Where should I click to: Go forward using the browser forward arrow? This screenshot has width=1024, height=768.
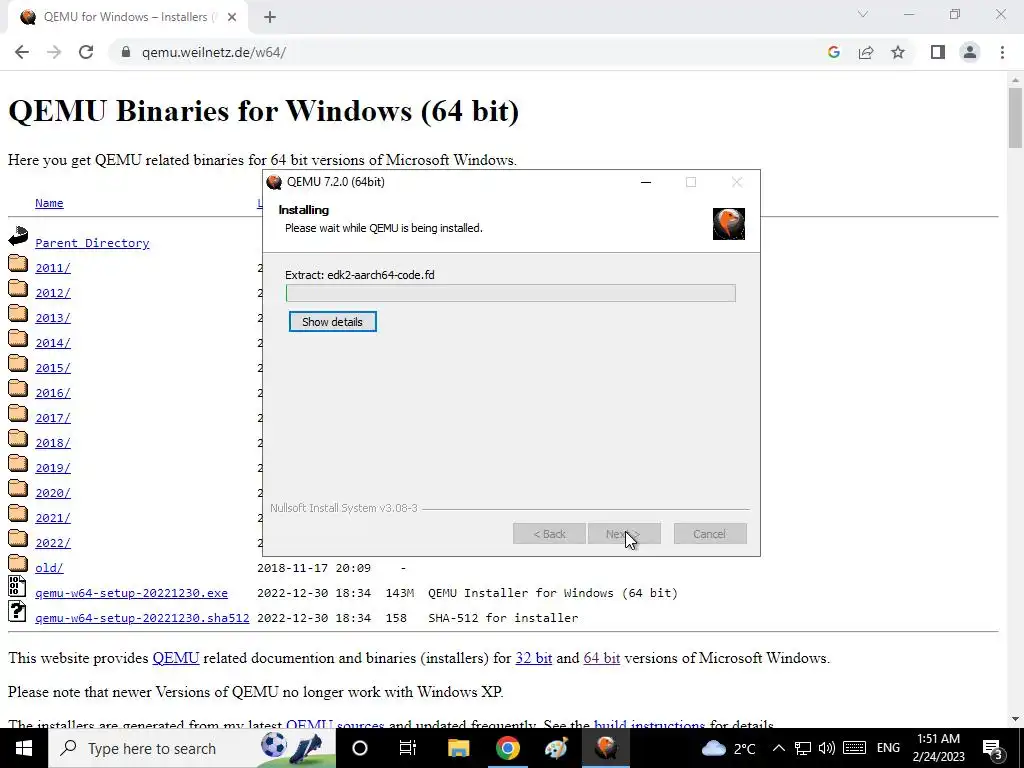click(54, 52)
